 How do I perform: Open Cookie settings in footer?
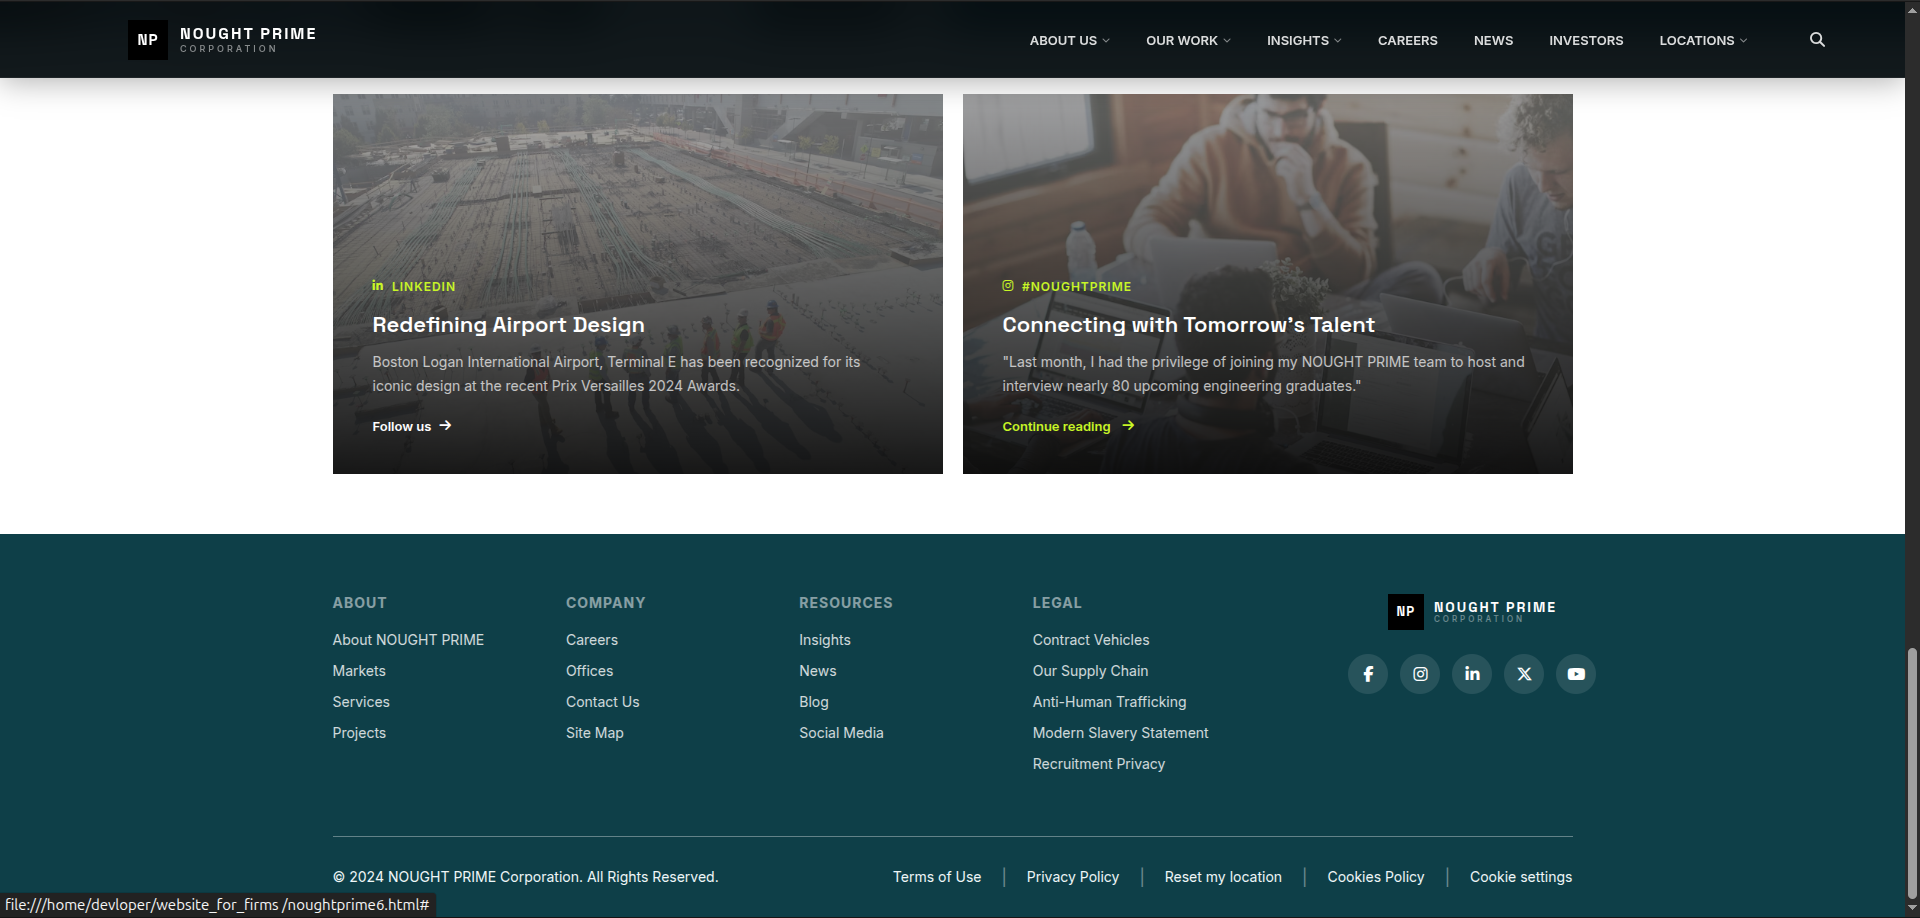pos(1520,877)
